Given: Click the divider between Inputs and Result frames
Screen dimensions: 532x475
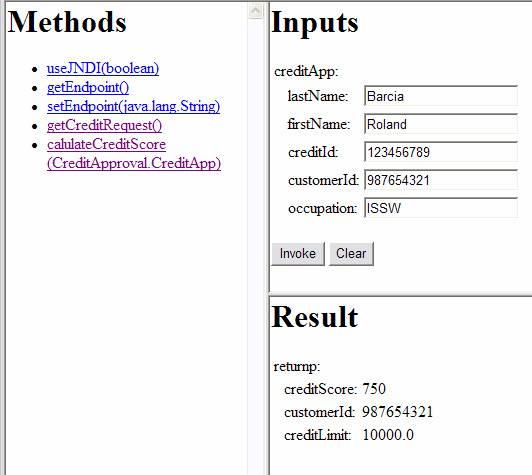Looking at the screenshot, I should click(400, 294).
